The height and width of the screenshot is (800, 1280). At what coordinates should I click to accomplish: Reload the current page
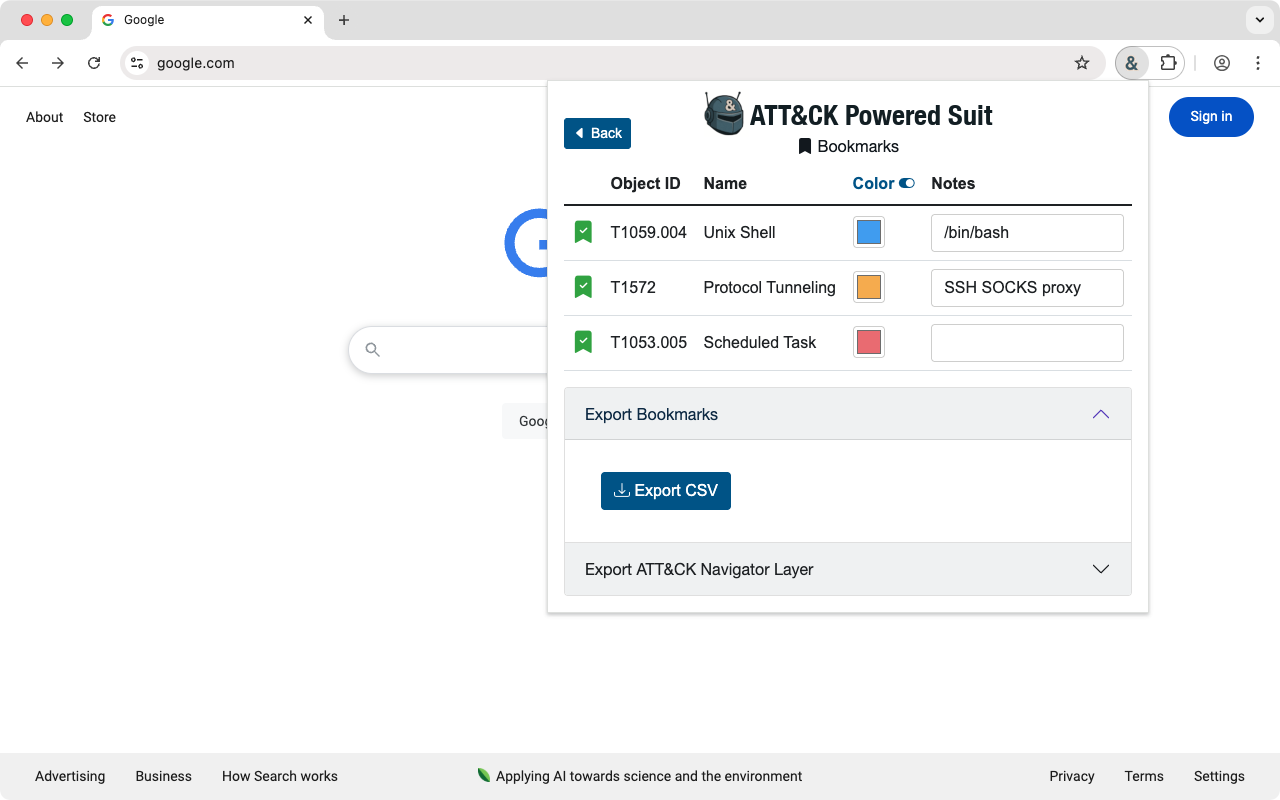tap(94, 63)
